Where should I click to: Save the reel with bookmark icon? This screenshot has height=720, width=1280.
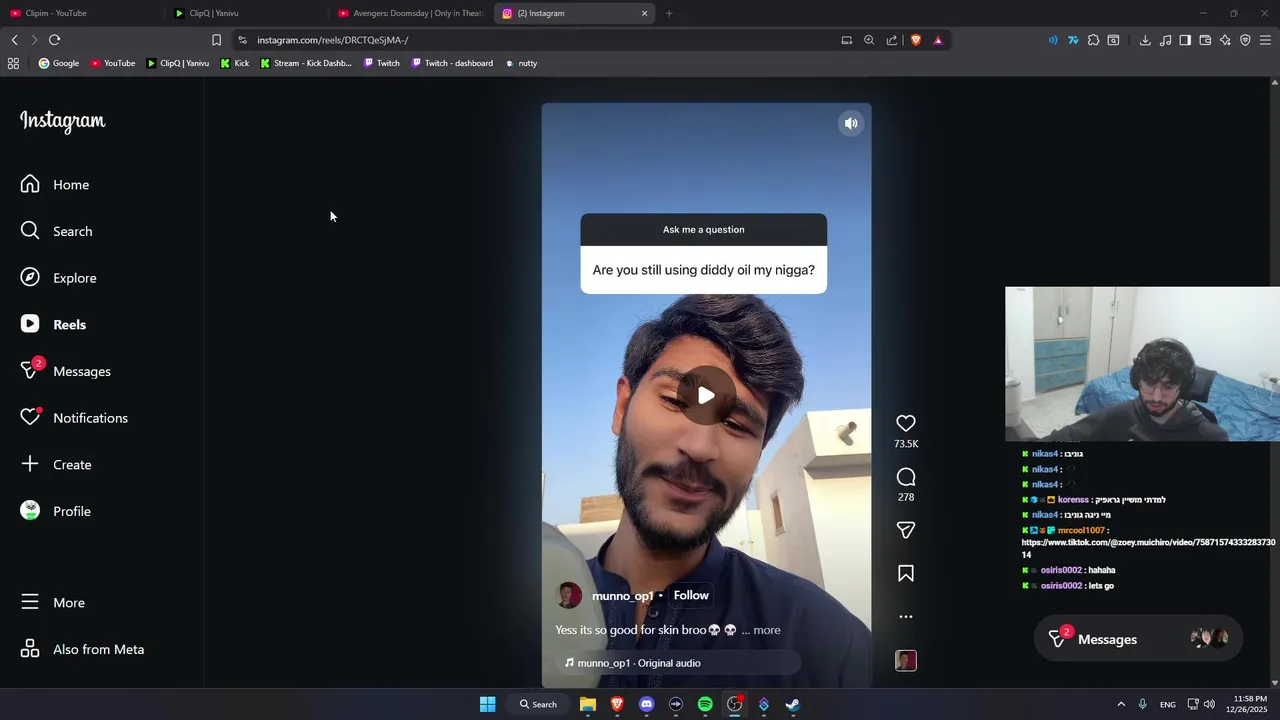(x=906, y=574)
